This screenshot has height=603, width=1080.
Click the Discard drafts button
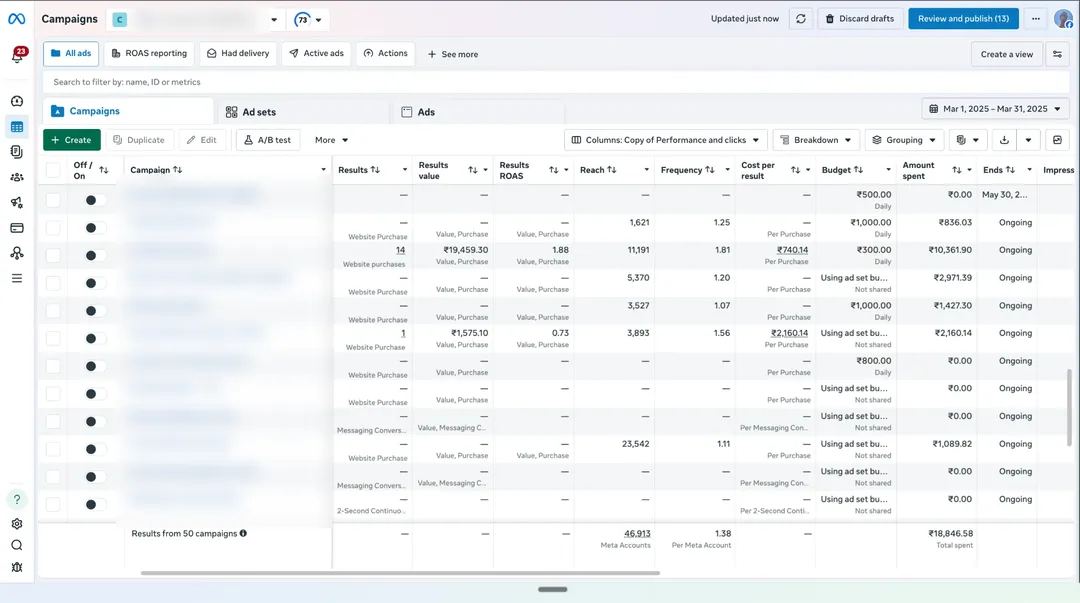coord(860,19)
